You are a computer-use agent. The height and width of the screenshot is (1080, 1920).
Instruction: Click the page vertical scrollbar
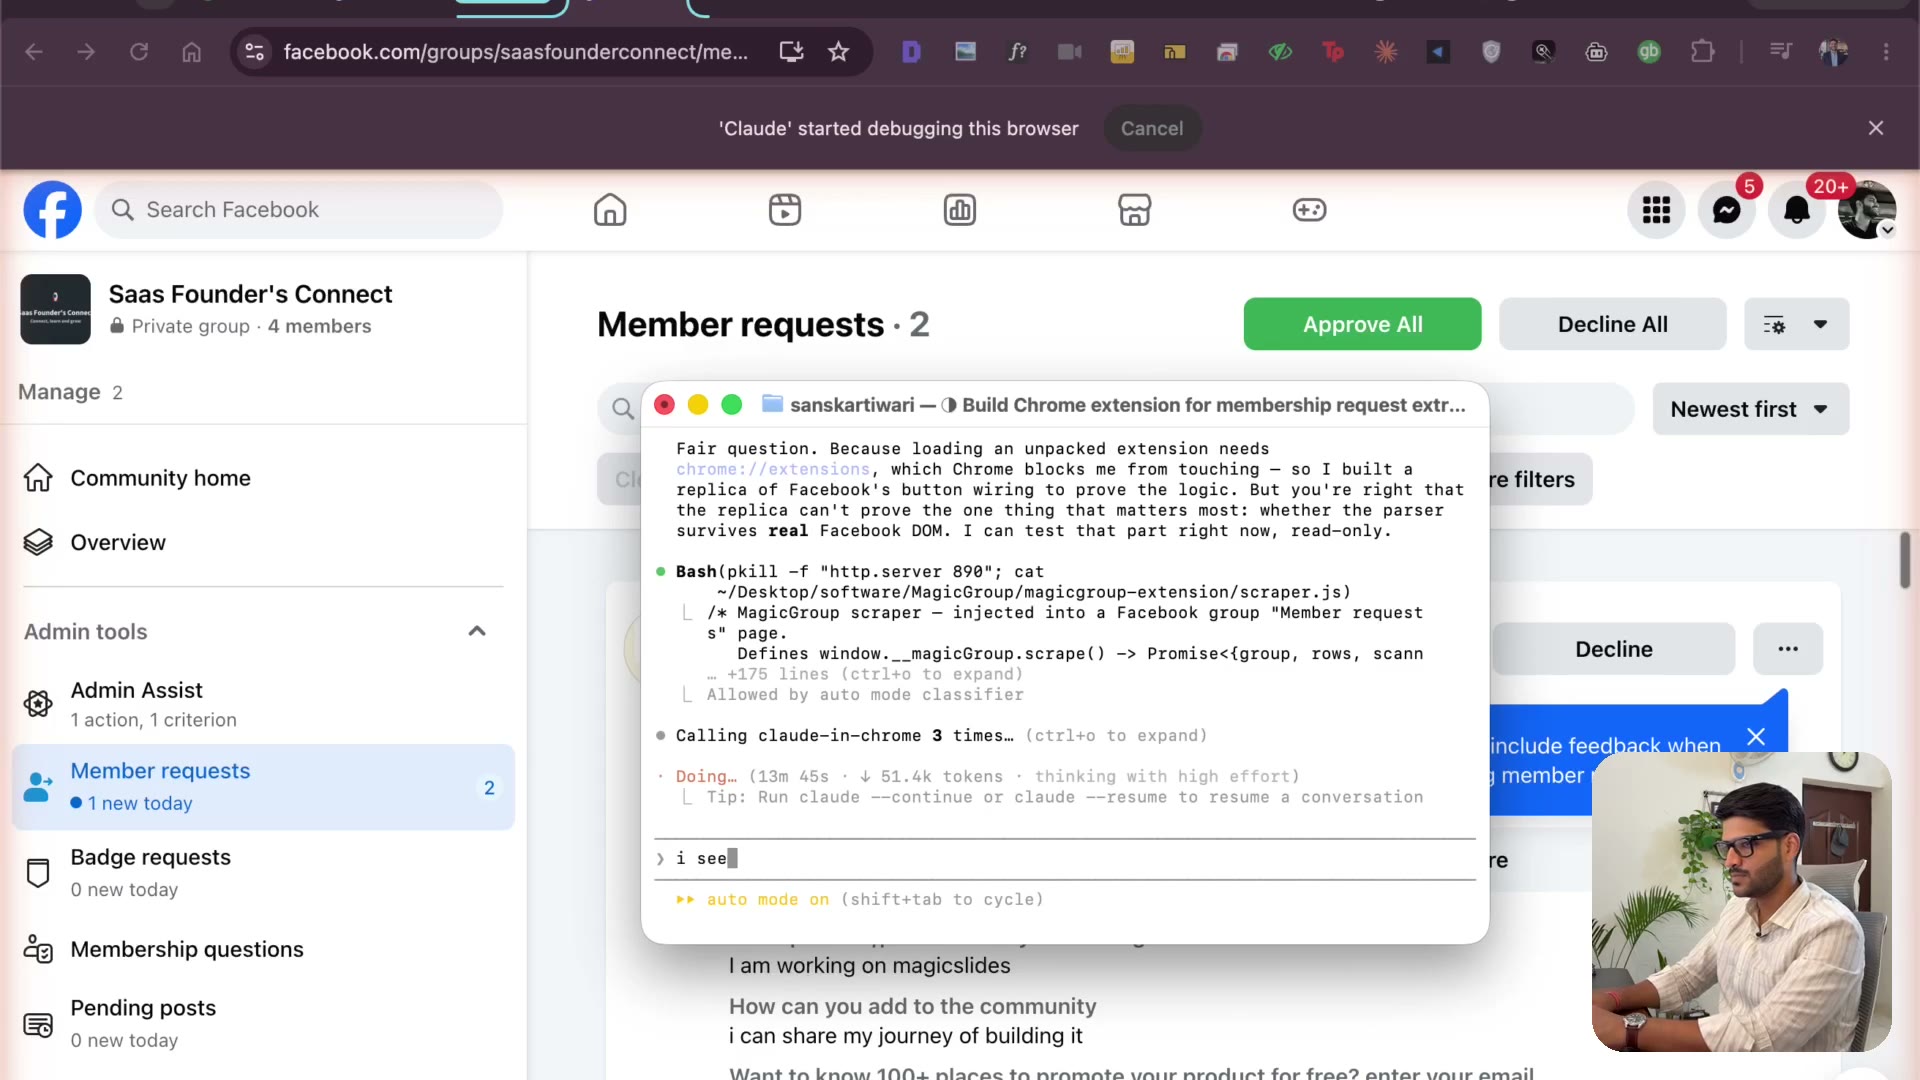(x=1905, y=560)
